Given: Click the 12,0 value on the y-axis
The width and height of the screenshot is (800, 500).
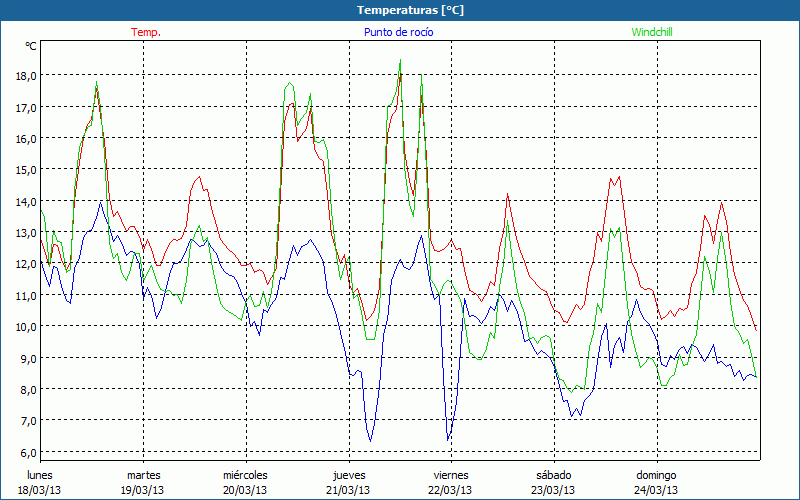Looking at the screenshot, I should (24, 264).
